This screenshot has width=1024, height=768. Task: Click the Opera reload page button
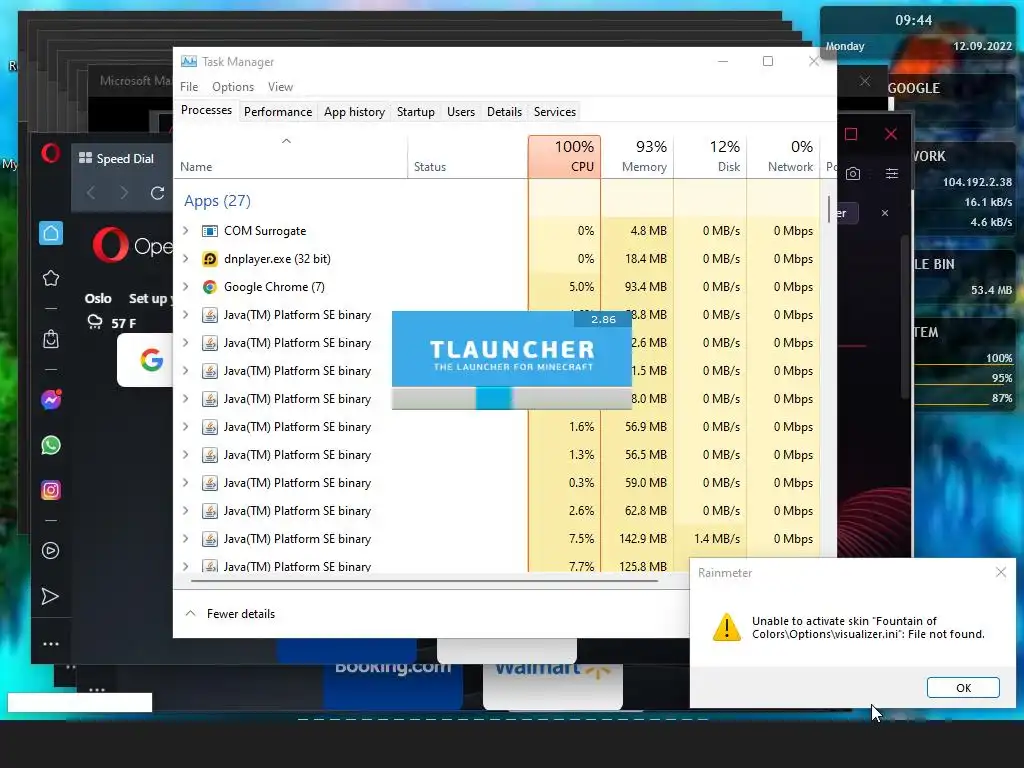[x=157, y=193]
